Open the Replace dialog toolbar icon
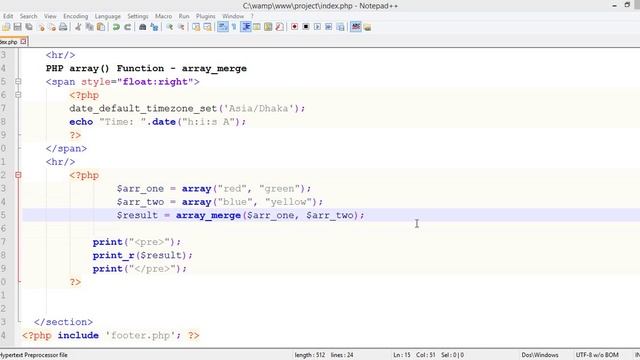This screenshot has width=640, height=360. point(154,27)
